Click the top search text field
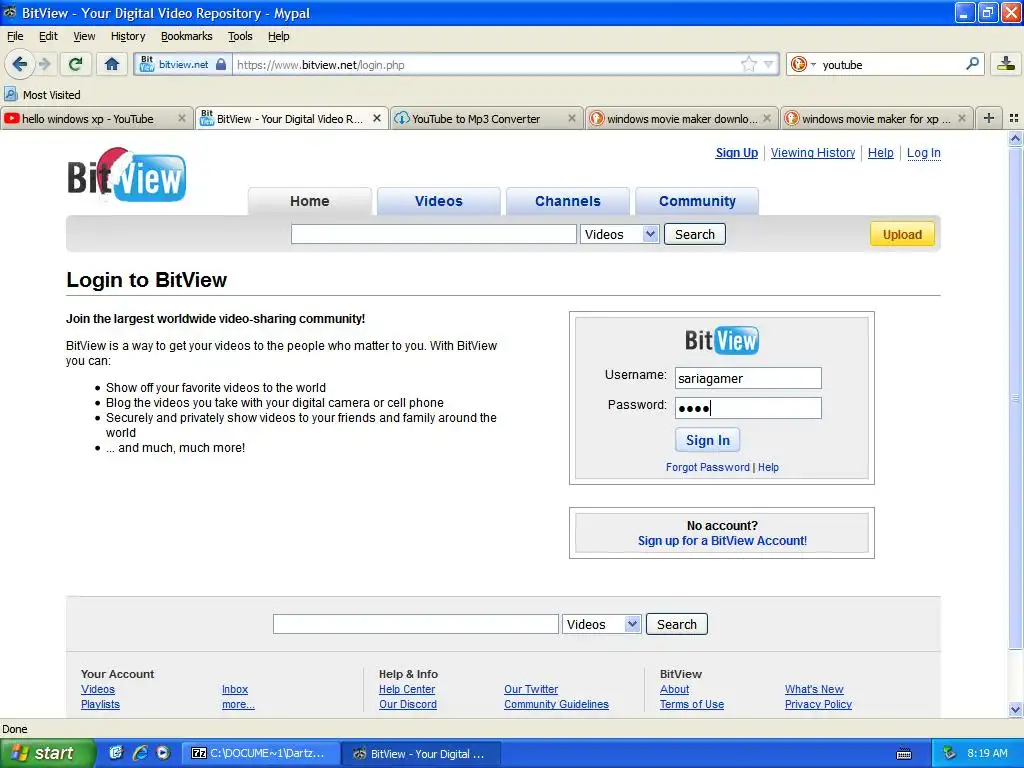Image resolution: width=1024 pixels, height=768 pixels. pos(434,234)
